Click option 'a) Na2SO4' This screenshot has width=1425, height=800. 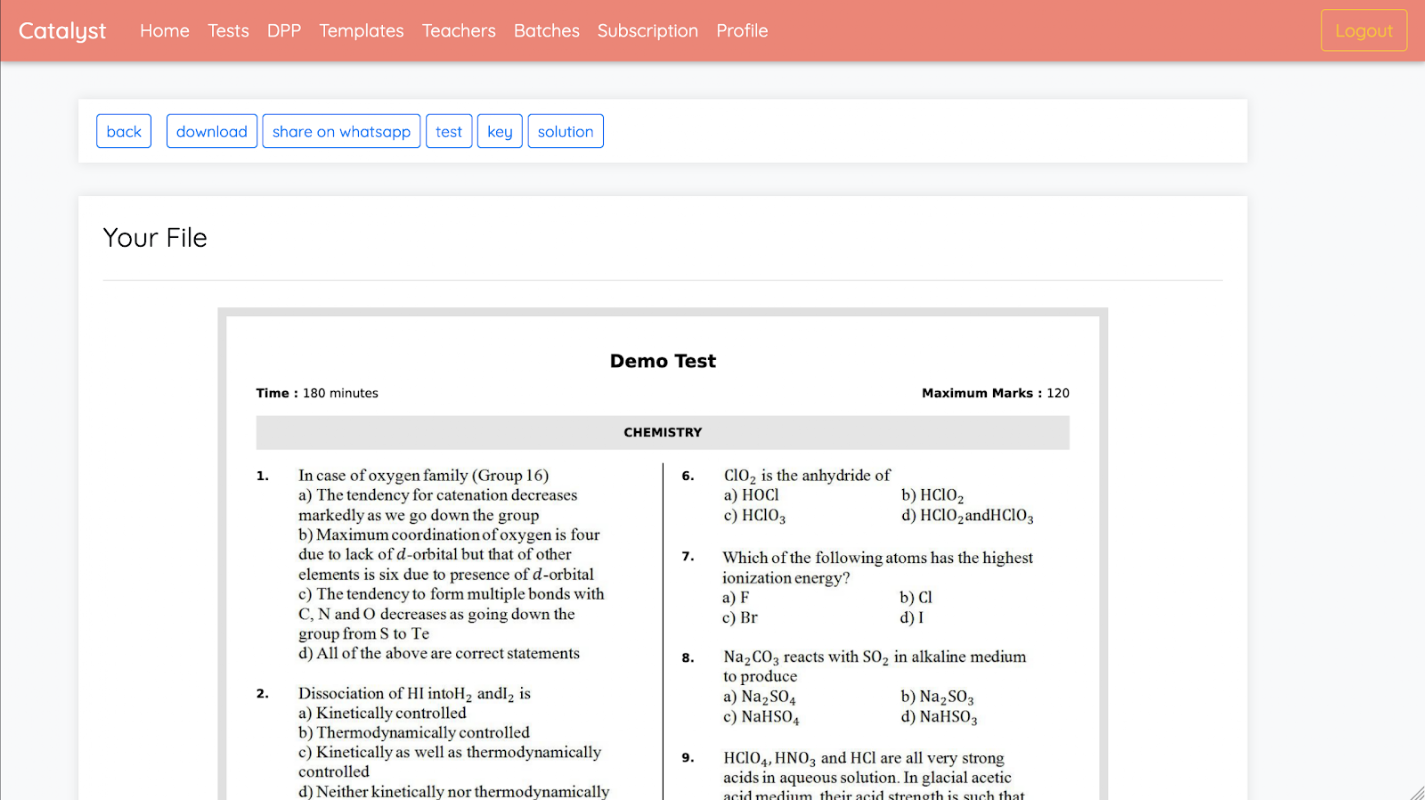[759, 697]
